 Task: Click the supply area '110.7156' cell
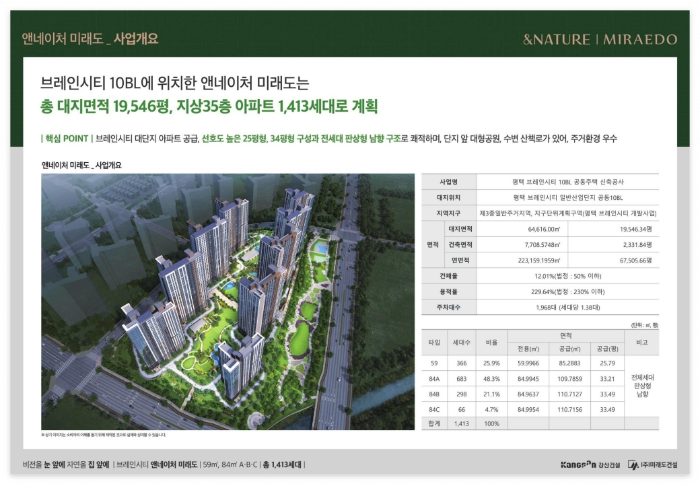[x=569, y=409]
